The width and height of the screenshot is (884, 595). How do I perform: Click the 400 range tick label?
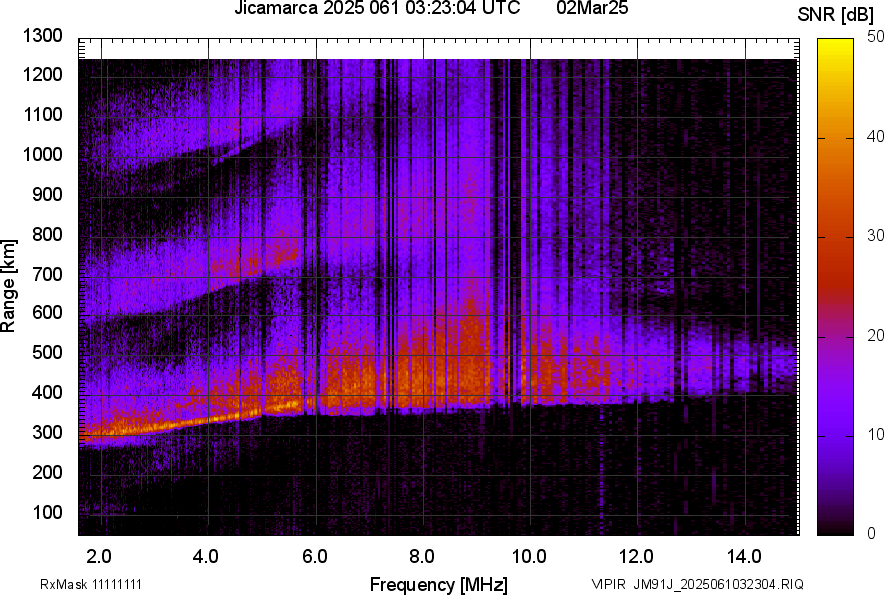point(50,393)
